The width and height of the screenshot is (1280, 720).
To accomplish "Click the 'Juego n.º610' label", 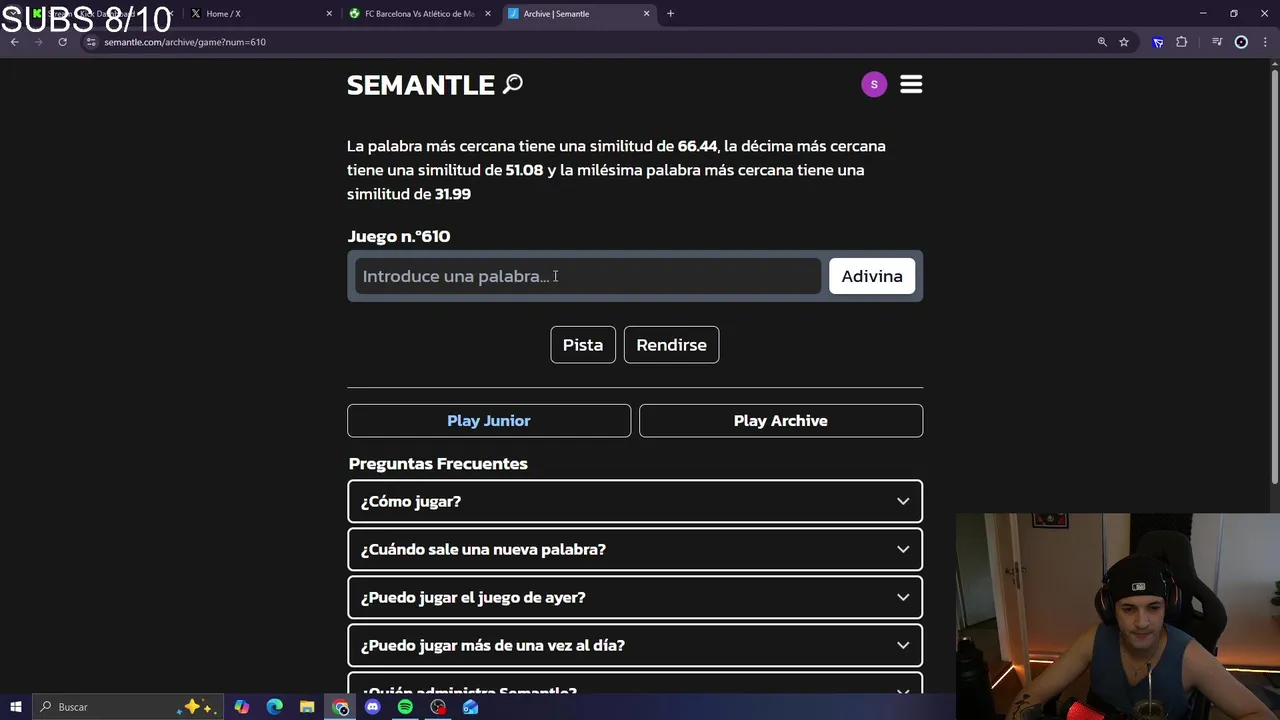I will pos(399,236).
